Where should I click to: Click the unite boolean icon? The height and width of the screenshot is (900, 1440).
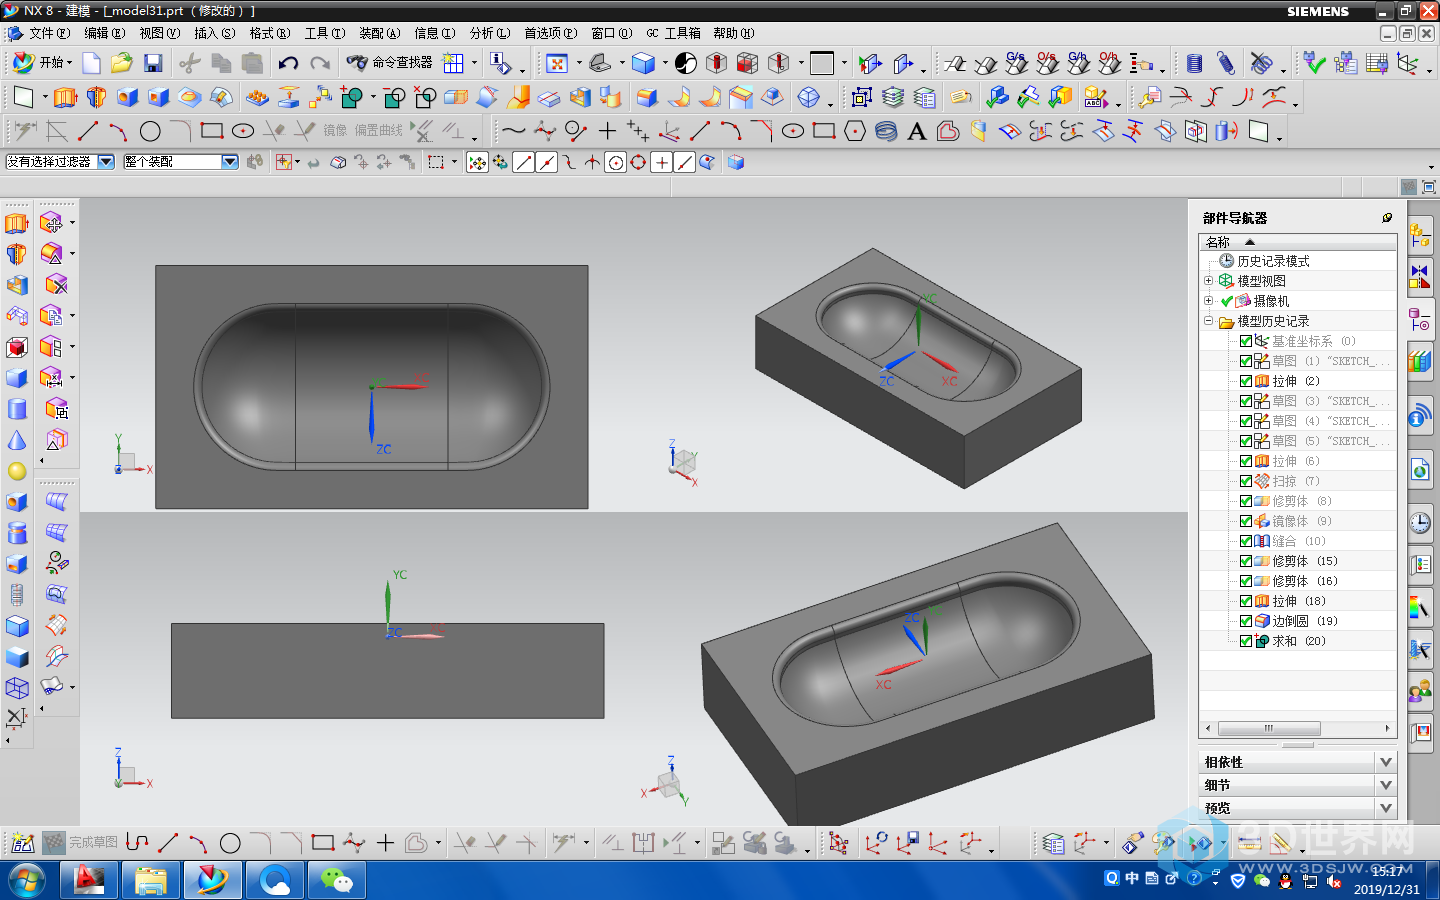coord(352,98)
